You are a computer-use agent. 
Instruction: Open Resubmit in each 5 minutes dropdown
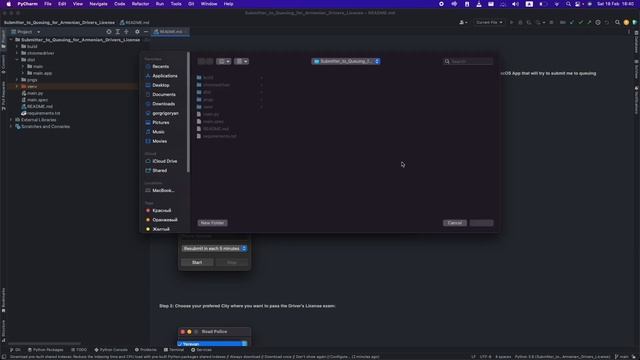pos(215,249)
